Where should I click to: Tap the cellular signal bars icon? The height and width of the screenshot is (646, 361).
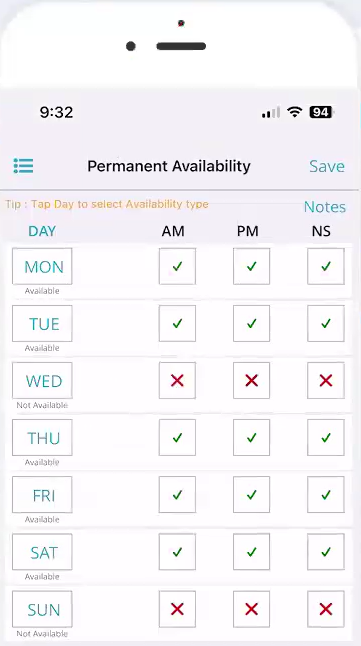[x=271, y=112]
